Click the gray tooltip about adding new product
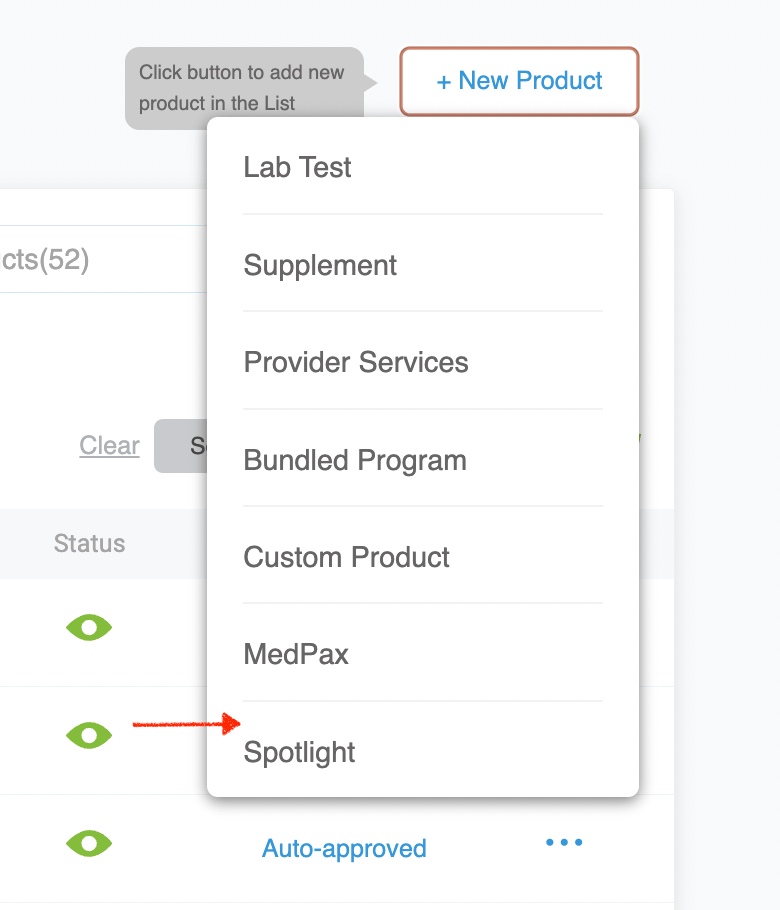Image resolution: width=780 pixels, height=910 pixels. 243,88
